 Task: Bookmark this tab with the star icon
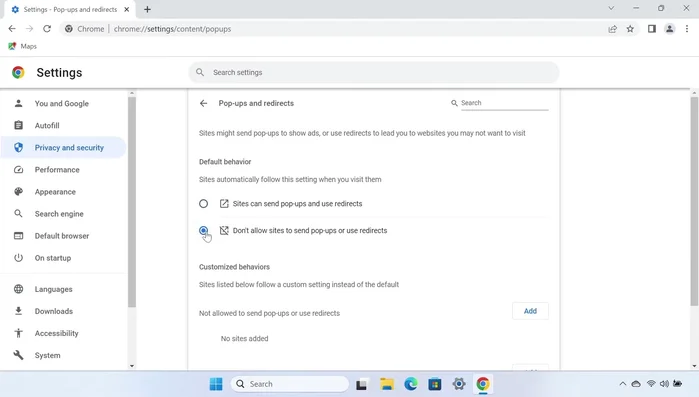pos(630,29)
